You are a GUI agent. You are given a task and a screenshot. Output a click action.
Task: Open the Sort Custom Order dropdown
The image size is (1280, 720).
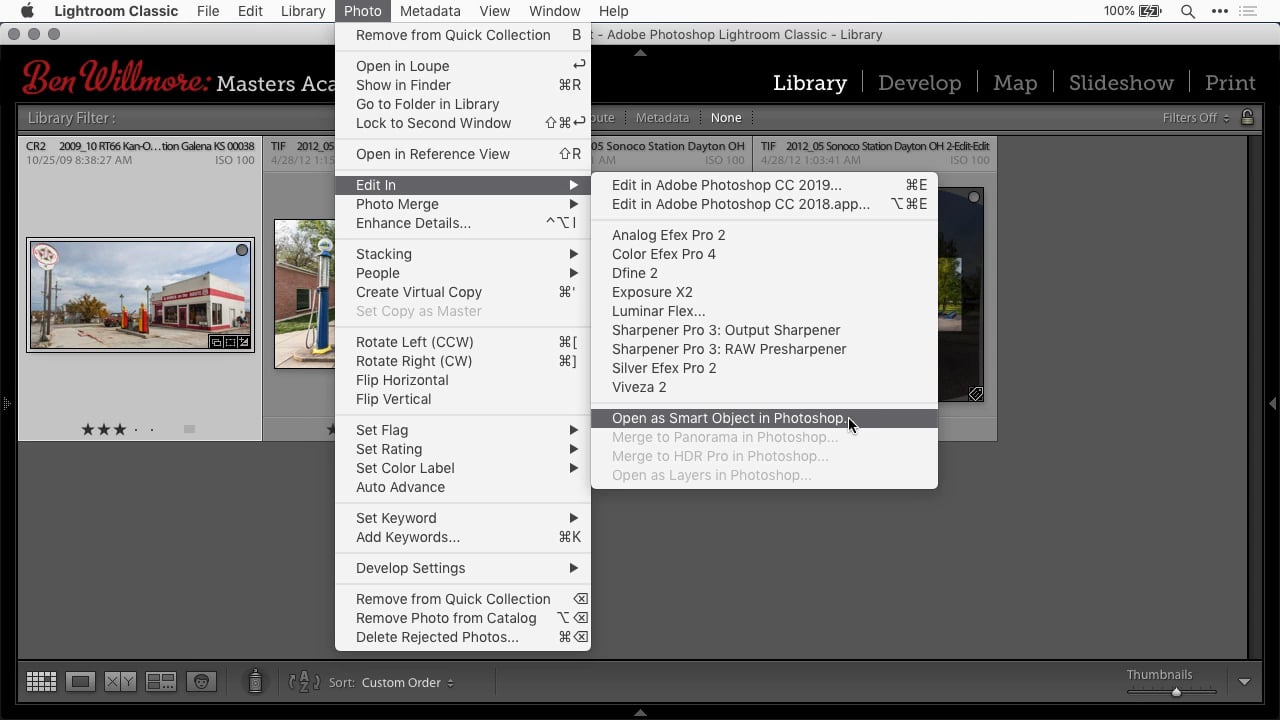point(407,682)
